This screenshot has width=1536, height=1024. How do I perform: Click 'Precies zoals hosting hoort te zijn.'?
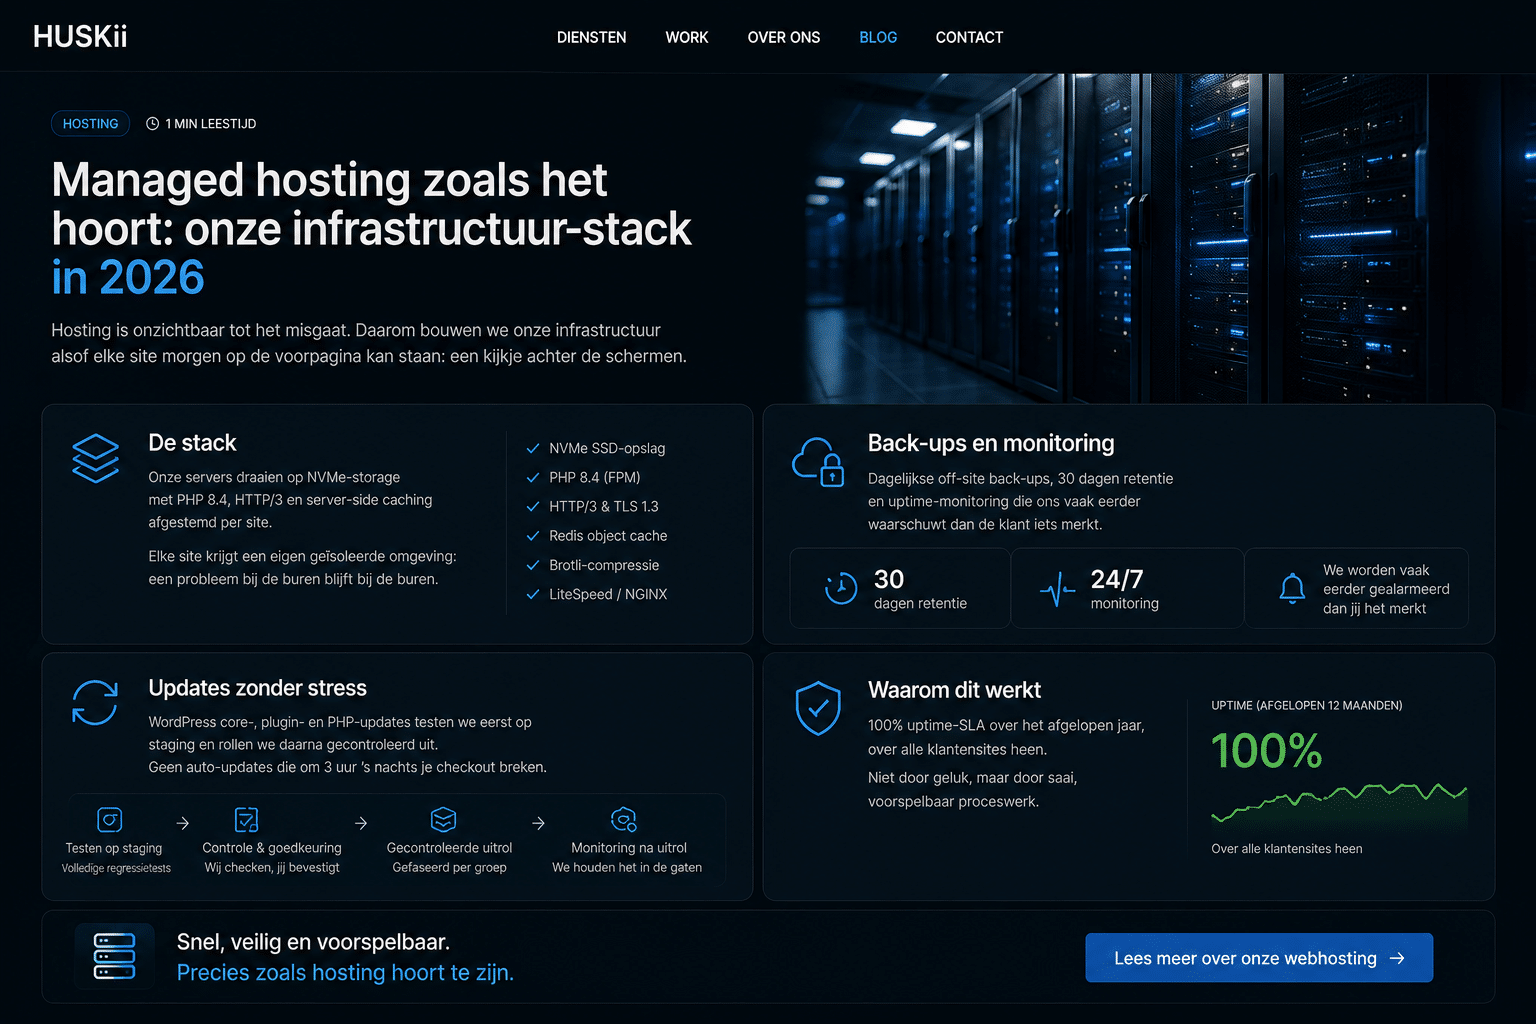[x=345, y=973]
